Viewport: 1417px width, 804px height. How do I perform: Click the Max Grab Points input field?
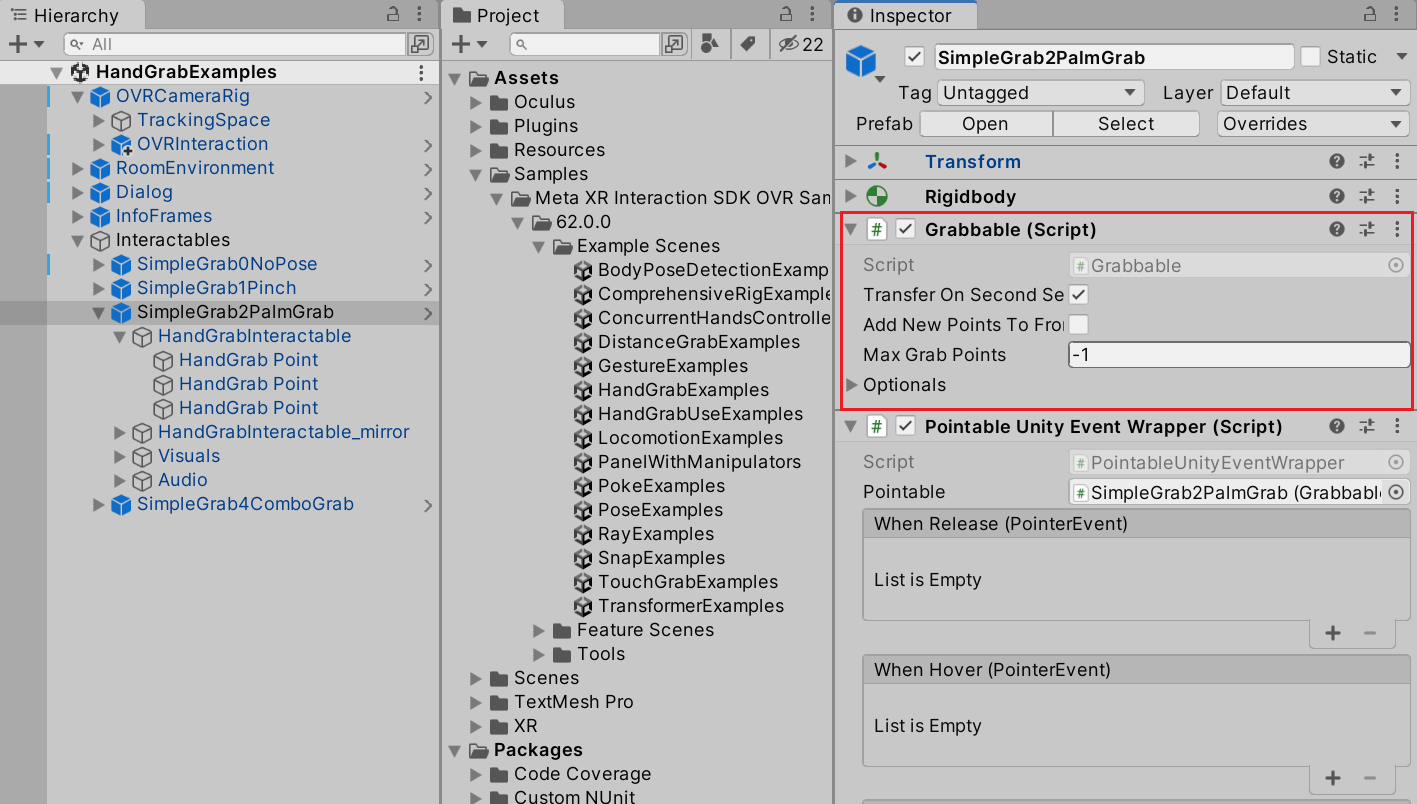pos(1239,355)
